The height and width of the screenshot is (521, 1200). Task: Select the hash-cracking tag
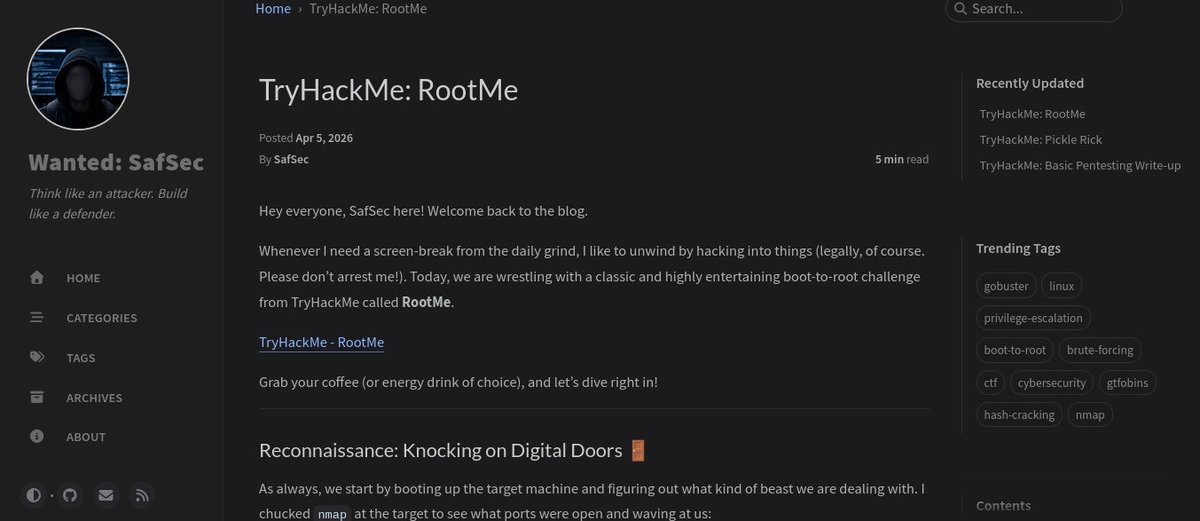point(1019,414)
